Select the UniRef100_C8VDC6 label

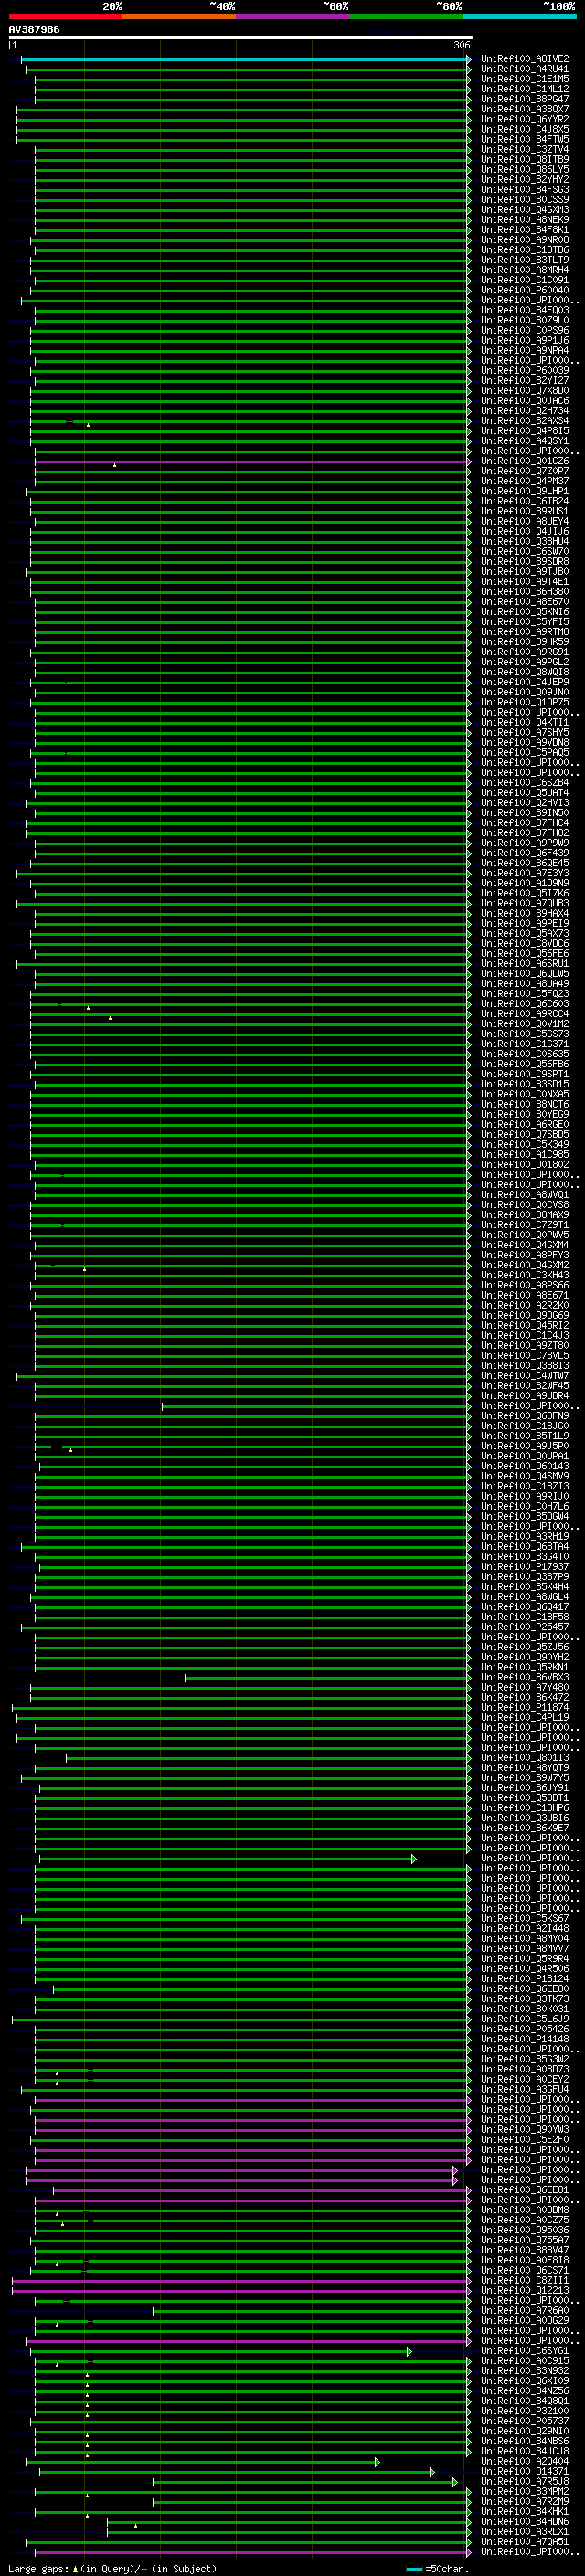click(524, 944)
